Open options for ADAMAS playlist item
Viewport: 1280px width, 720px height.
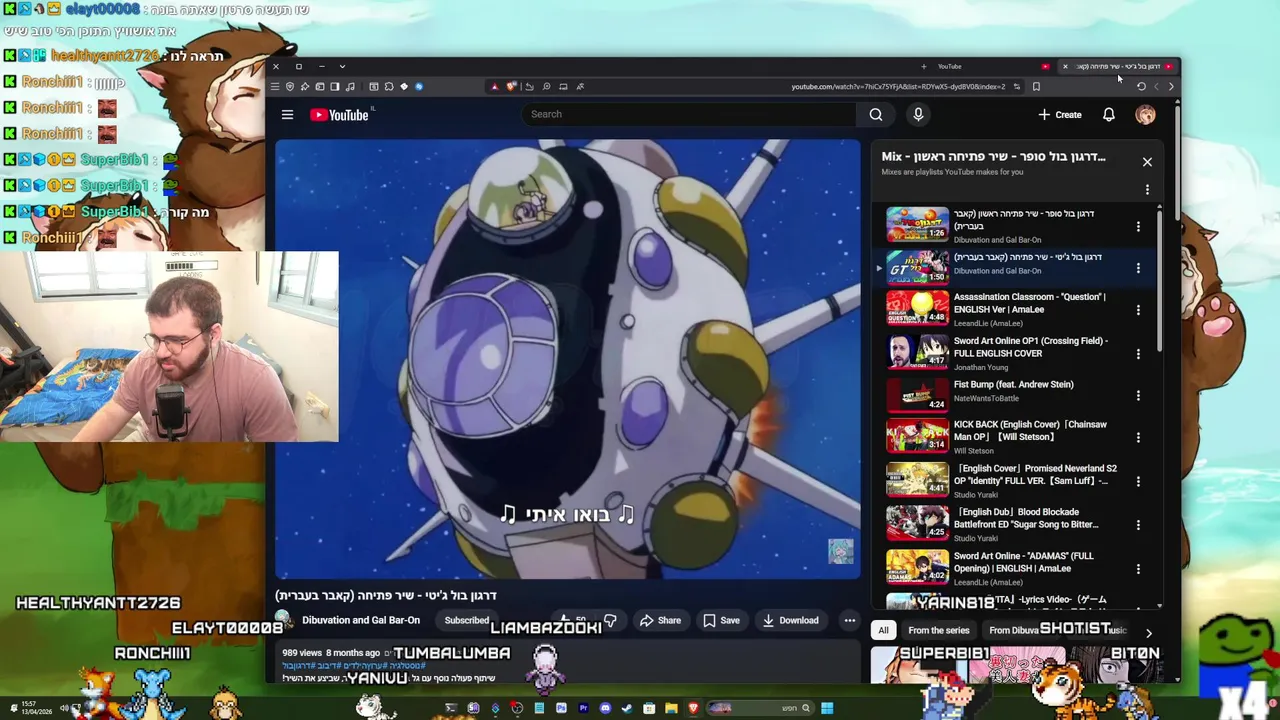click(x=1138, y=569)
